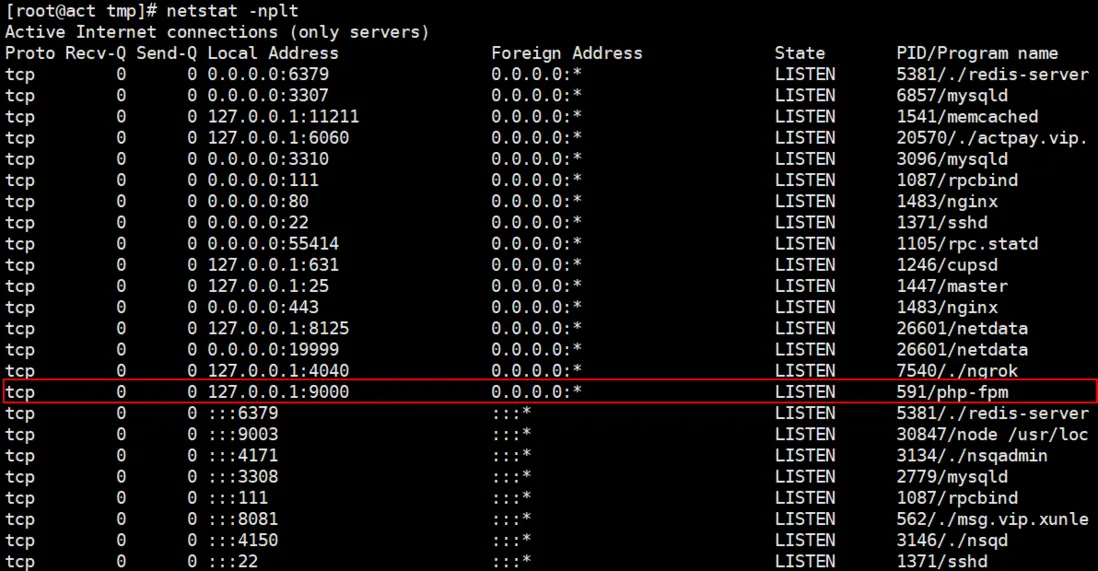Viewport: 1098px width, 571px height.
Task: Click foreign address in the ngrok row
Action: click(536, 371)
